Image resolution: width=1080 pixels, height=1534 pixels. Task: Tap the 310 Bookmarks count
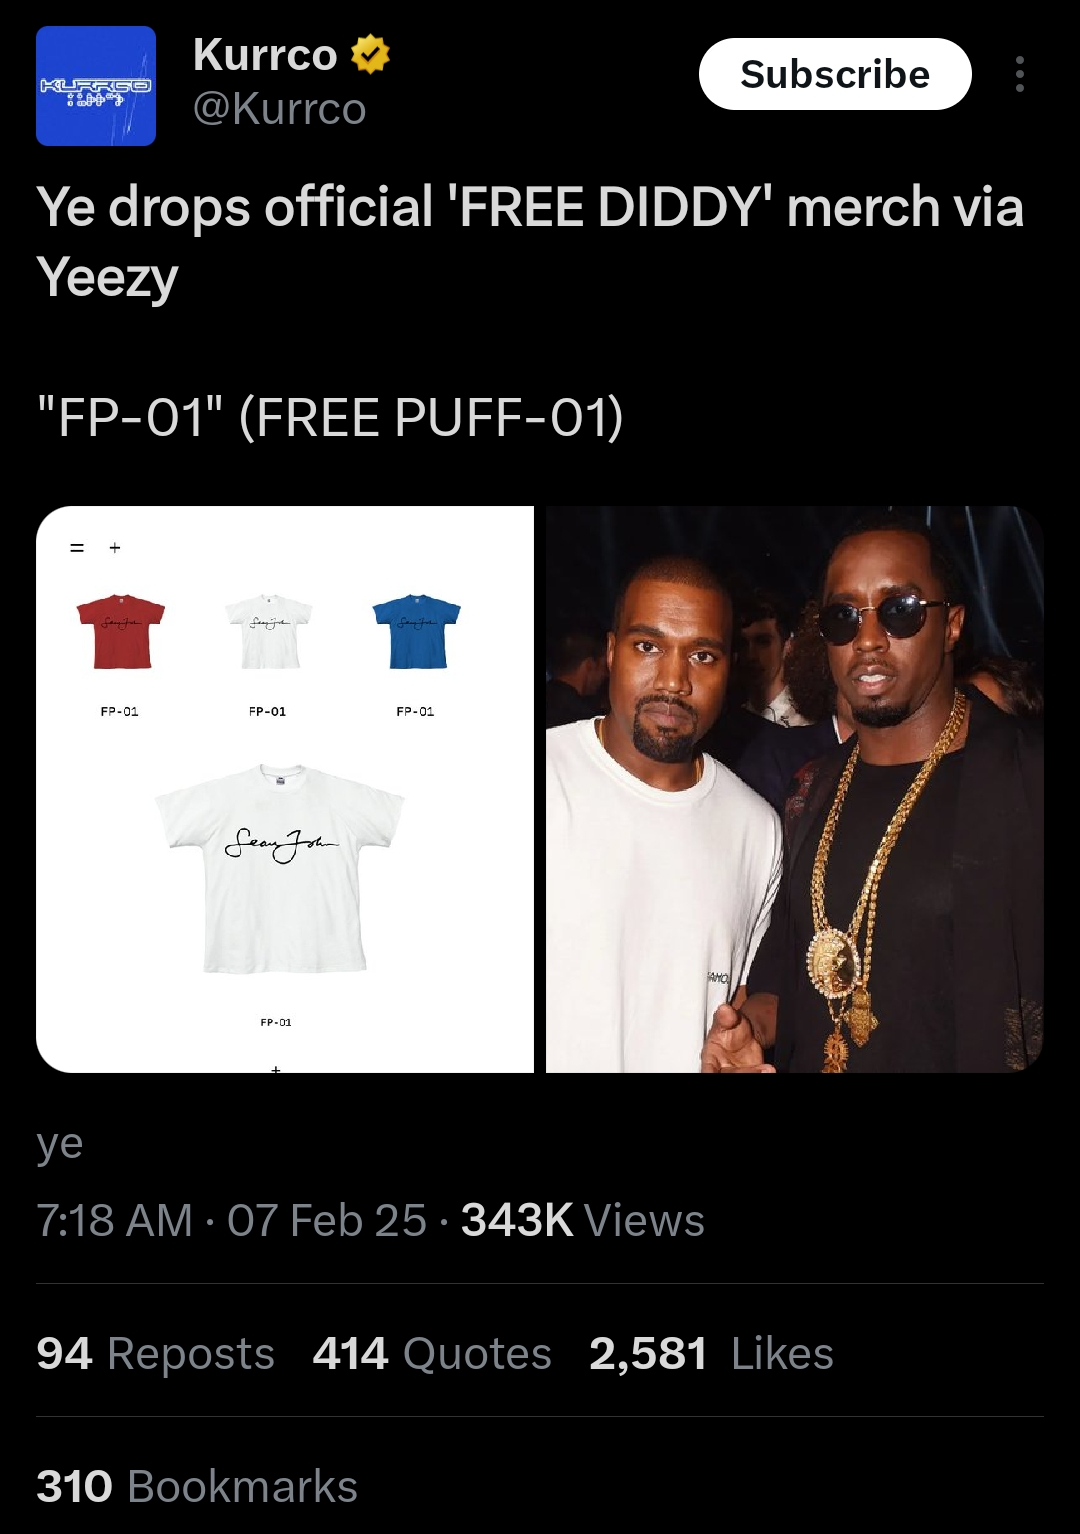[x=197, y=1486]
